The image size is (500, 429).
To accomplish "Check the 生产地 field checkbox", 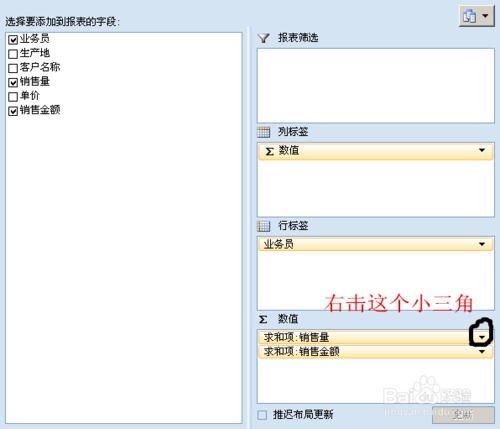I will click(x=13, y=54).
